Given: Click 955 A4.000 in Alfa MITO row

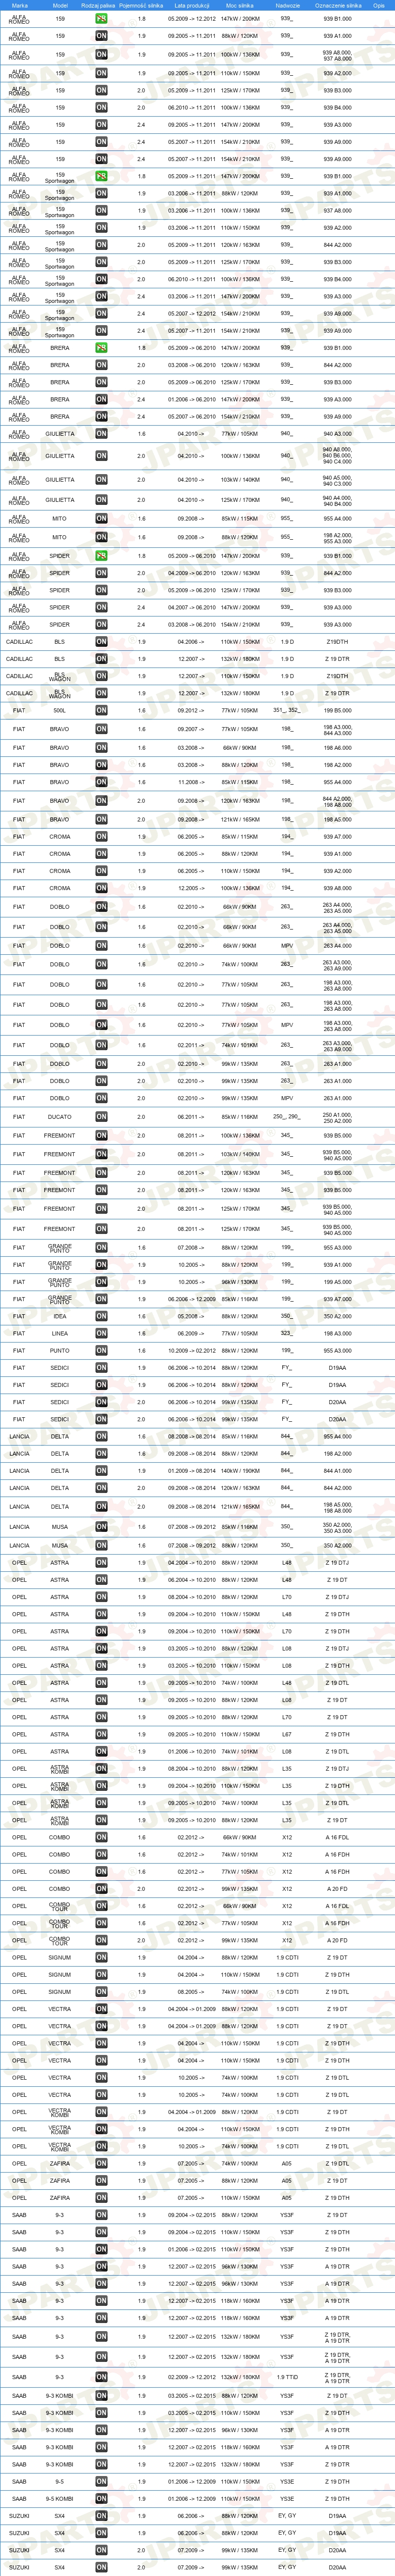Looking at the screenshot, I should (x=338, y=519).
